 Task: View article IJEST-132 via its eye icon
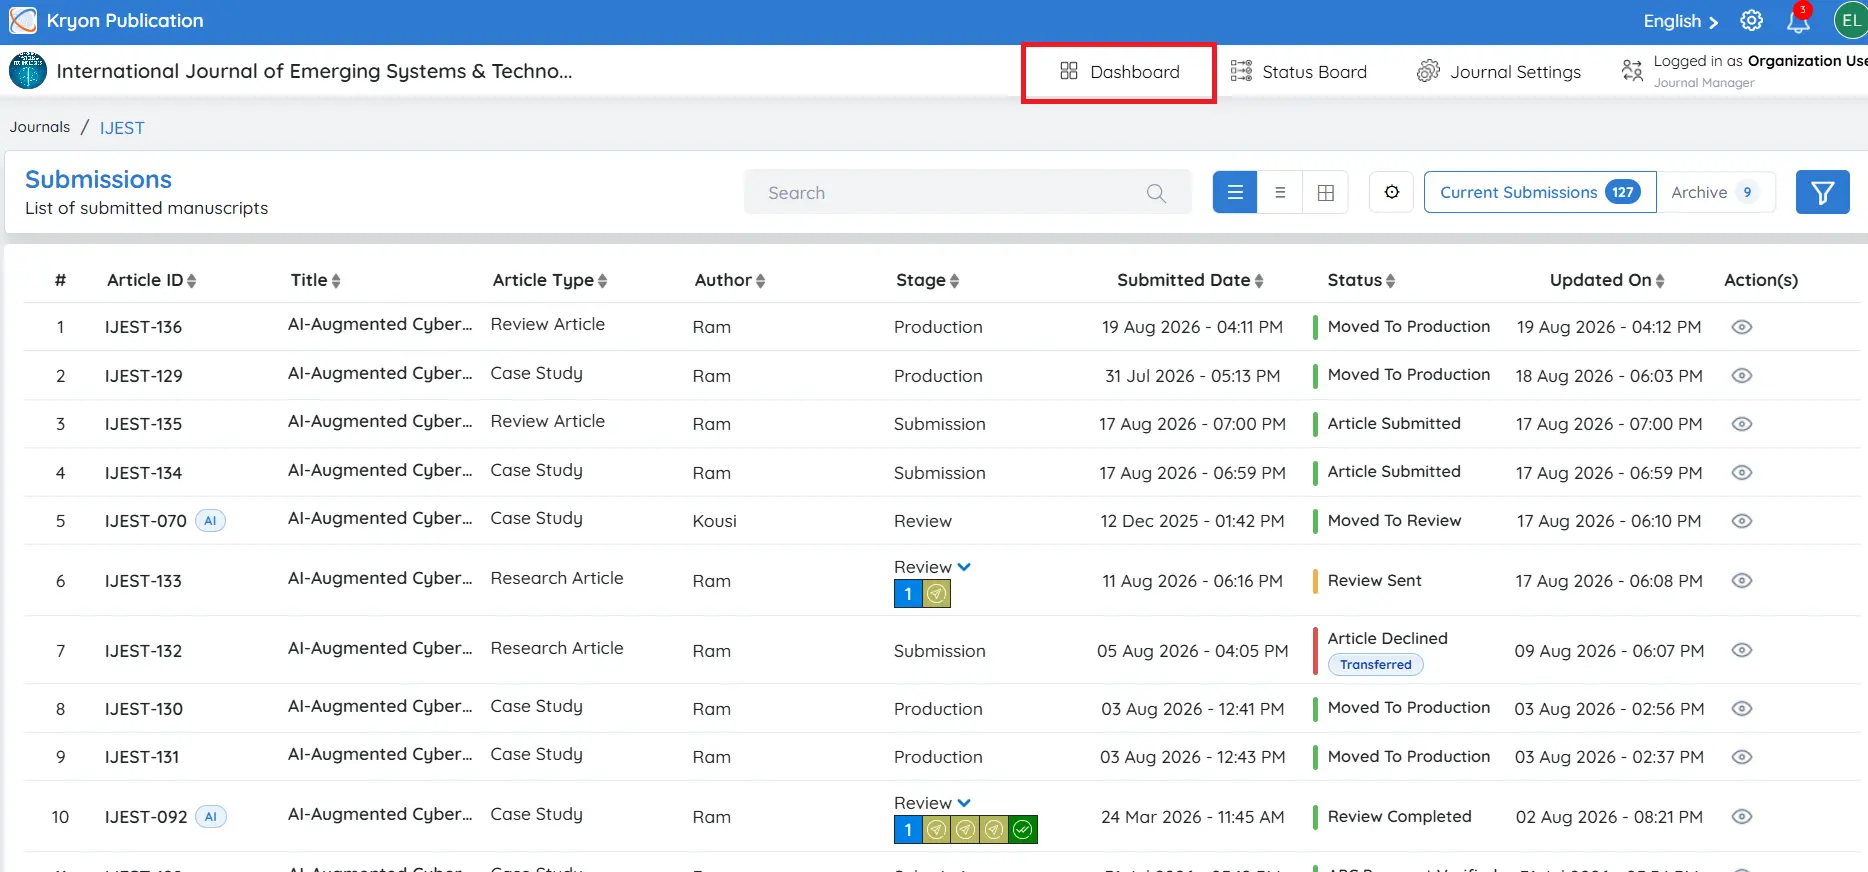click(x=1742, y=650)
